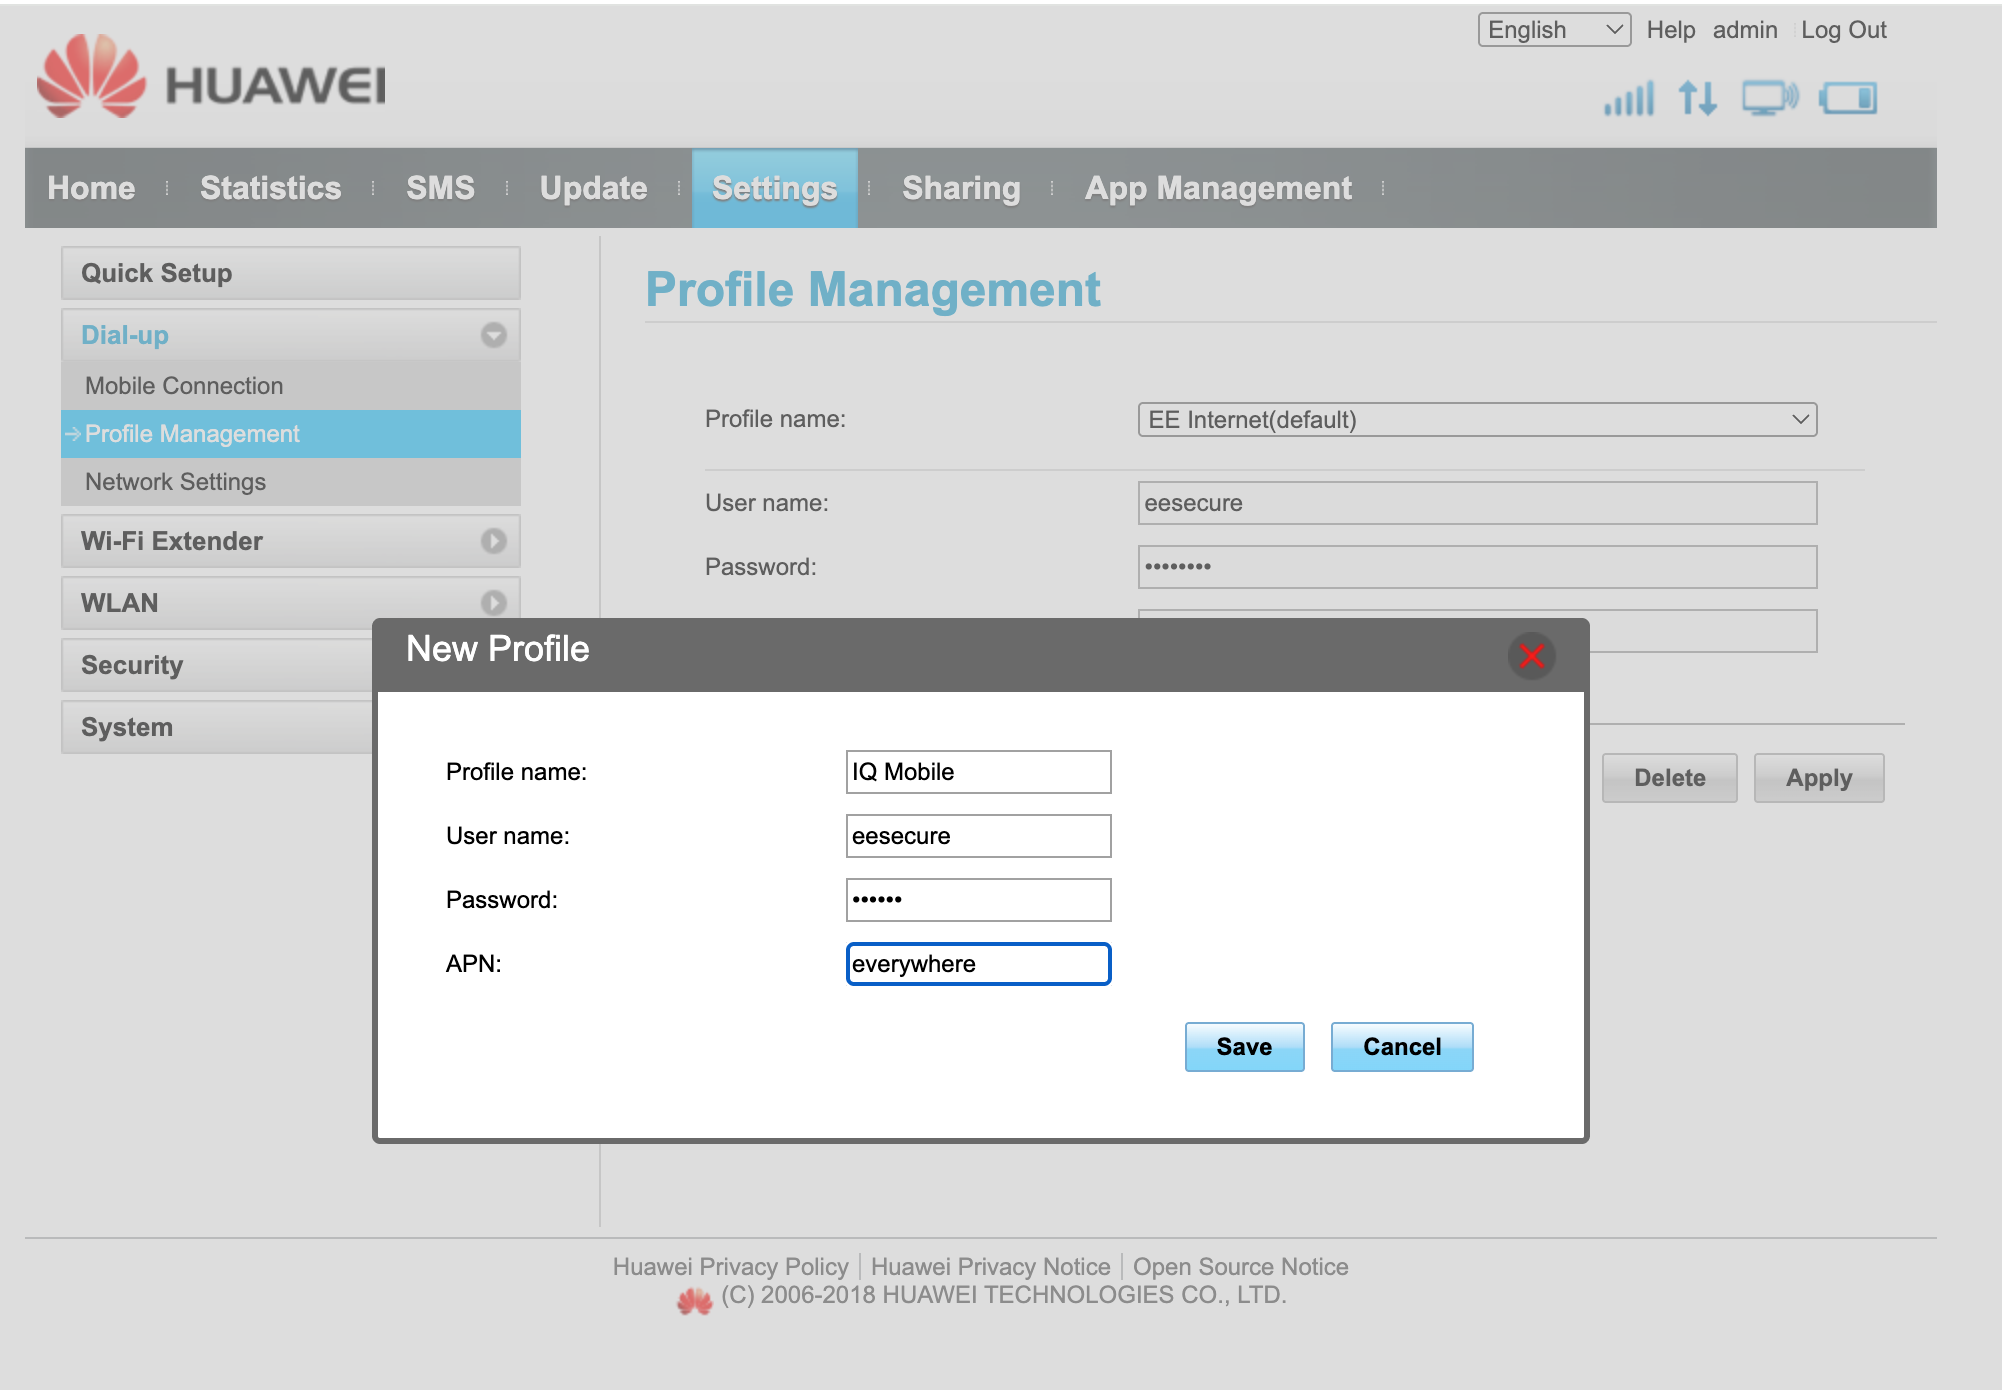Focus the dialog Profile name field

[978, 772]
